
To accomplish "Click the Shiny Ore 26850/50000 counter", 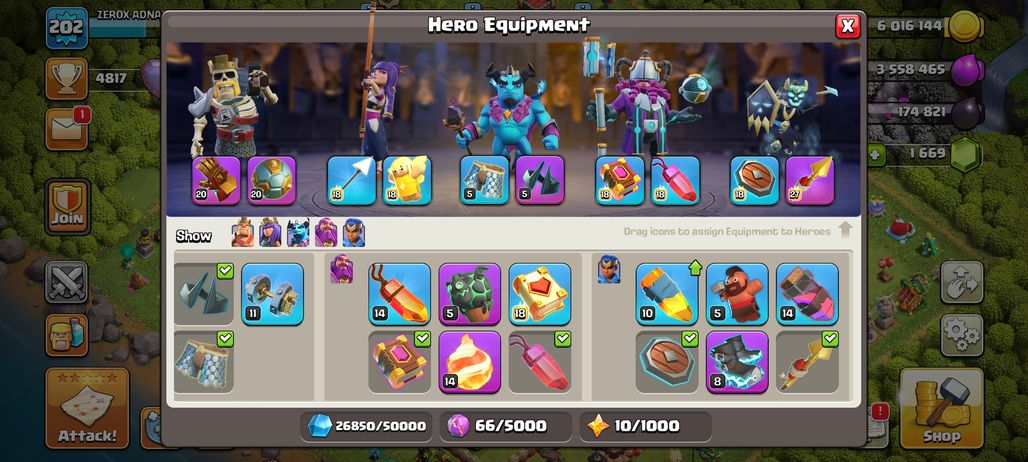I will pyautogui.click(x=366, y=426).
